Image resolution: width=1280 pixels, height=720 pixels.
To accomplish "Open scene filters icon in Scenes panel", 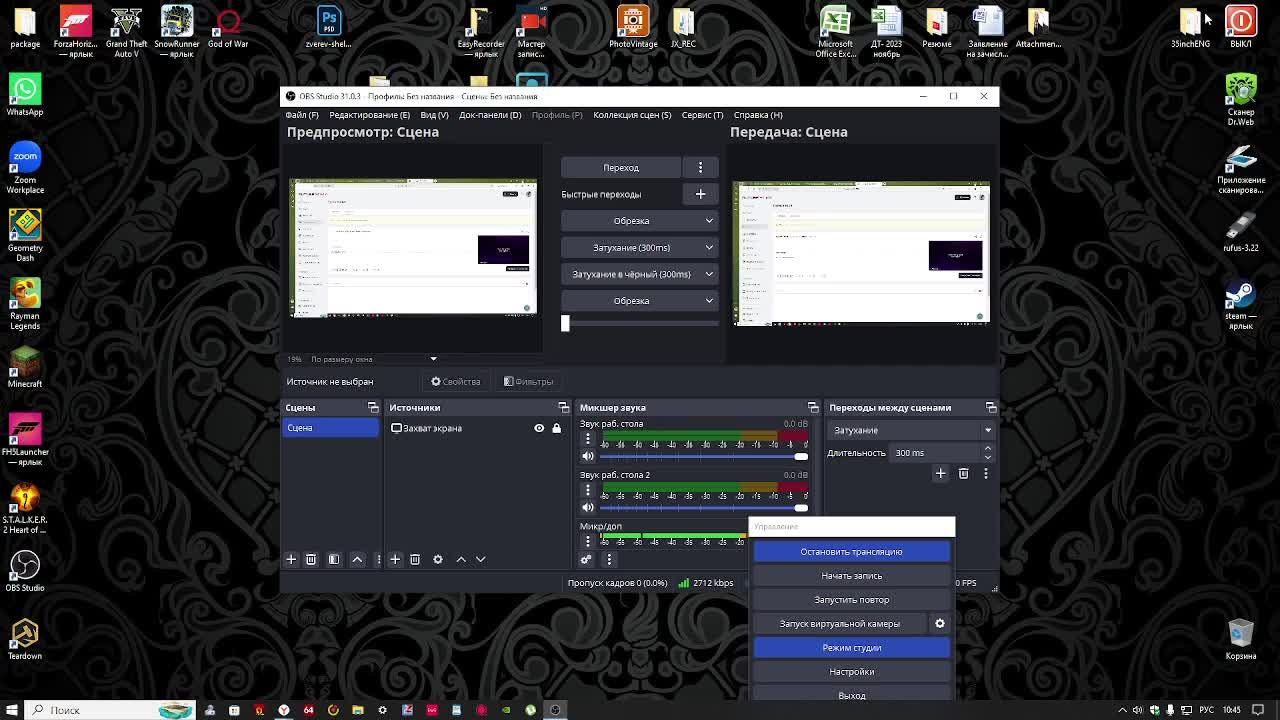I will pos(334,559).
